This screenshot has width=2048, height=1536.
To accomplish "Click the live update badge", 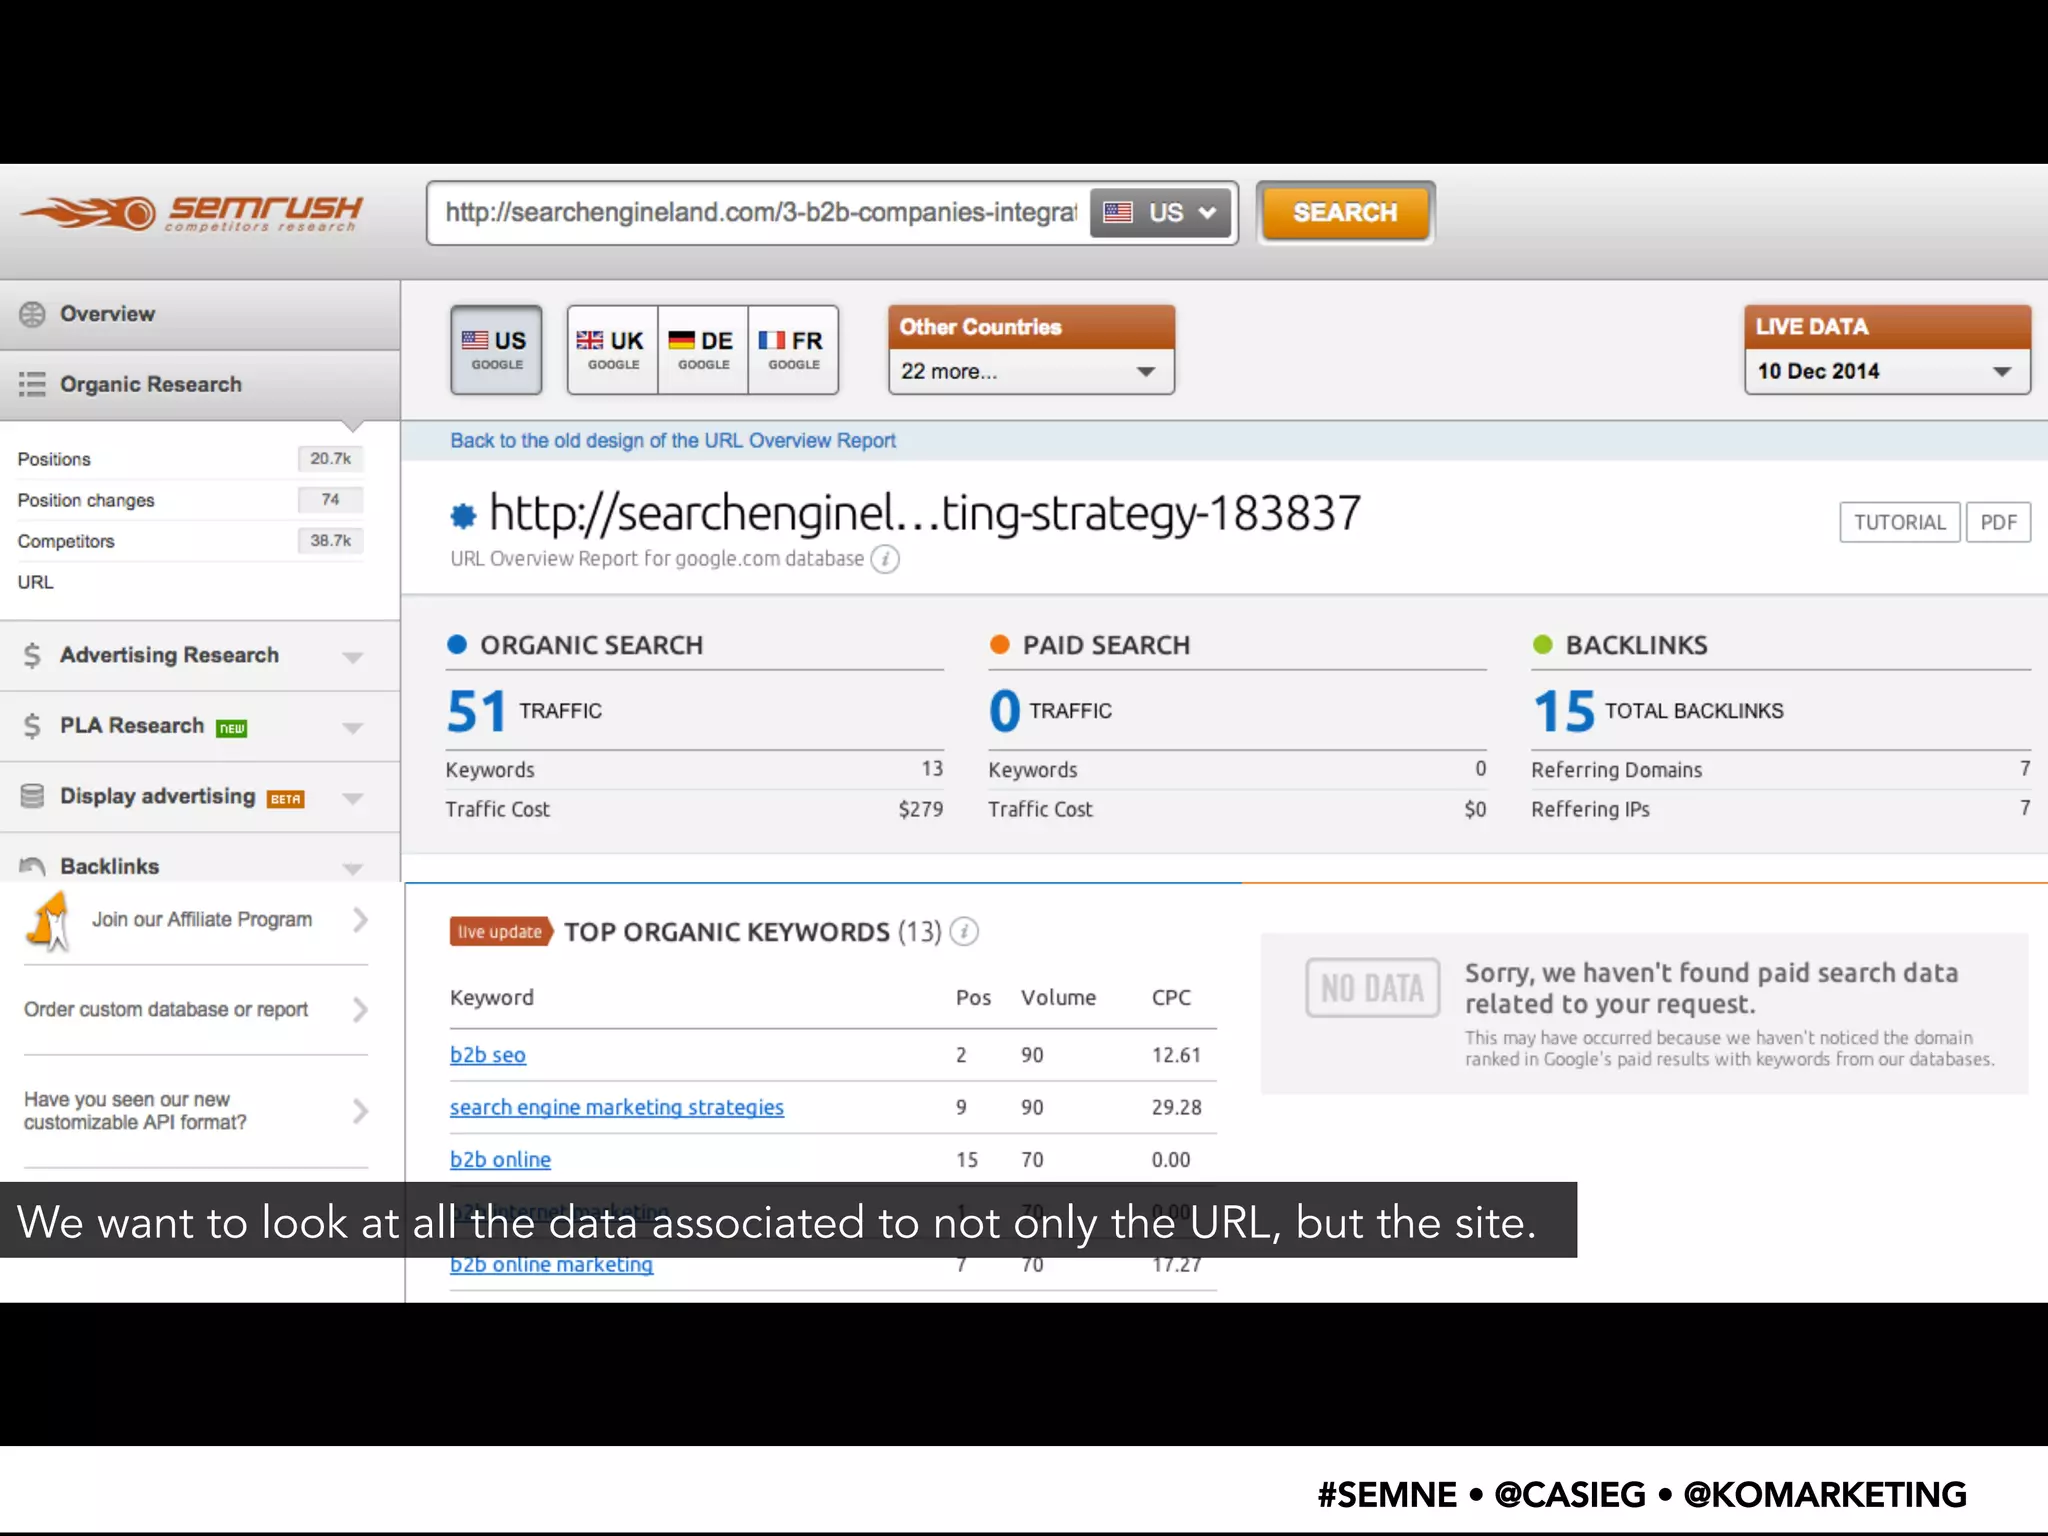I will coord(501,932).
